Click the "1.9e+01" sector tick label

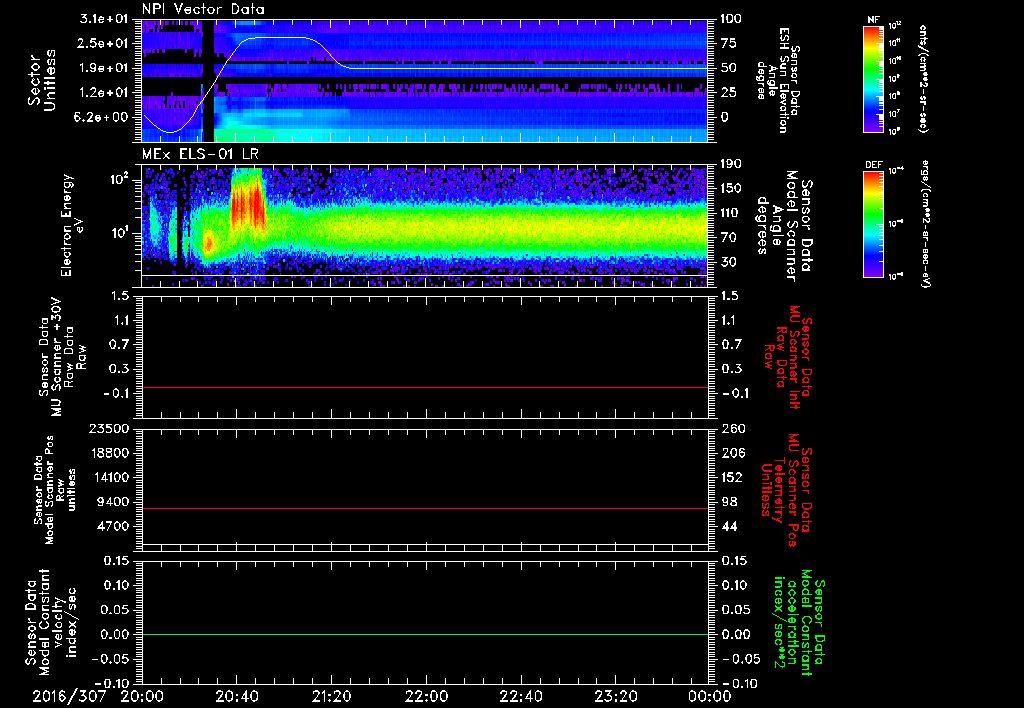pyautogui.click(x=104, y=68)
